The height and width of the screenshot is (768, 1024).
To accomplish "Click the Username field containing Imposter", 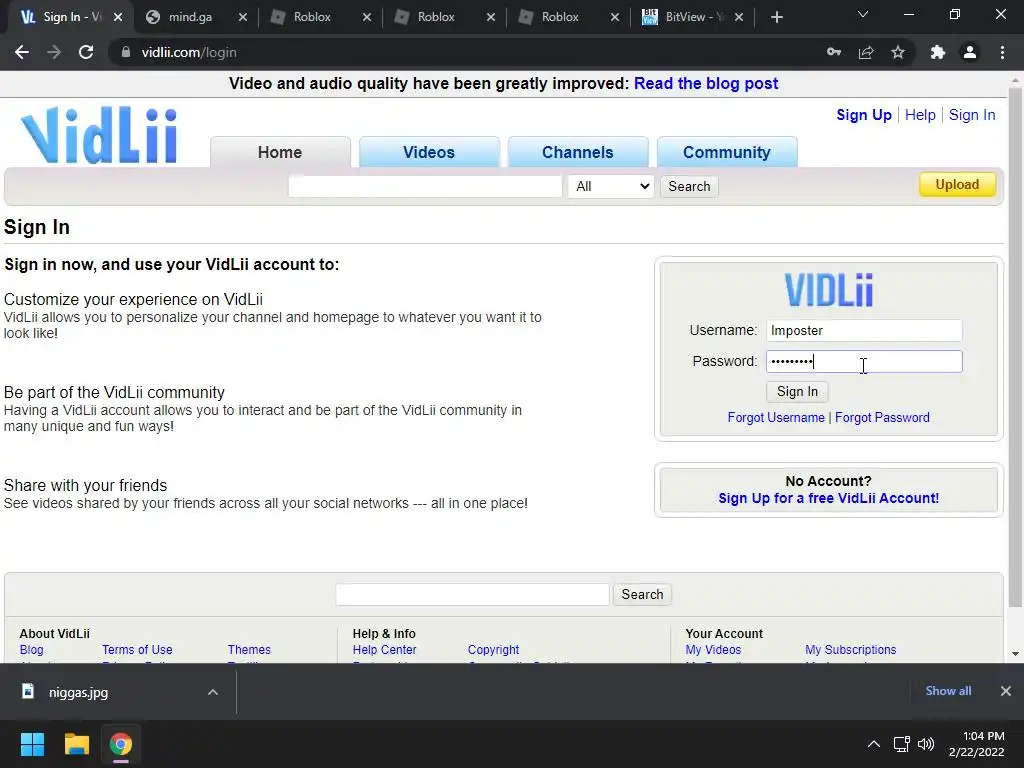I will point(864,330).
